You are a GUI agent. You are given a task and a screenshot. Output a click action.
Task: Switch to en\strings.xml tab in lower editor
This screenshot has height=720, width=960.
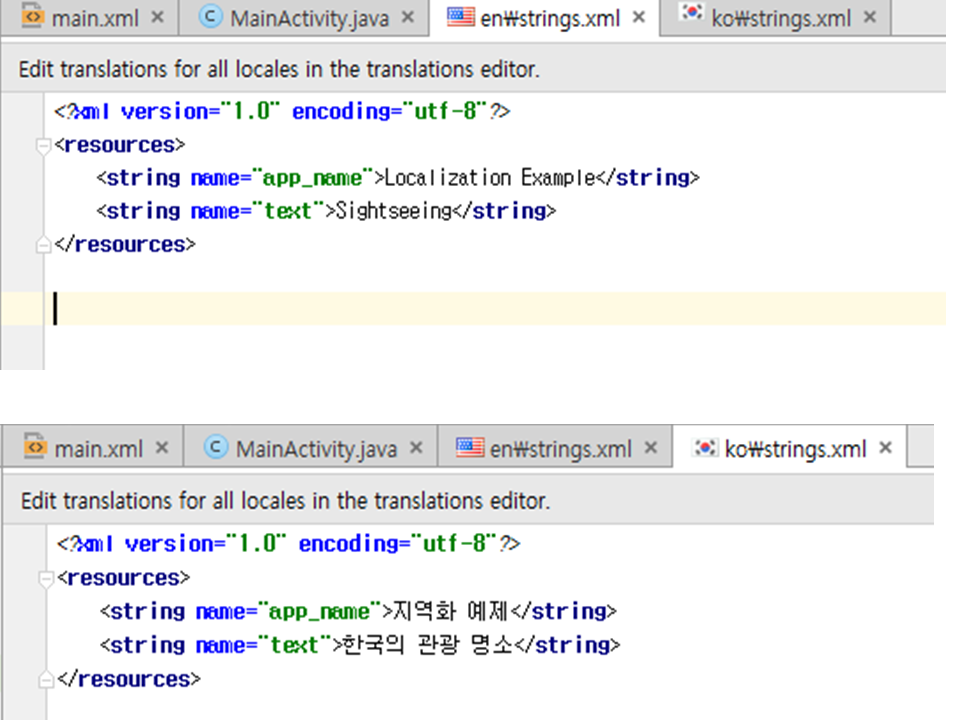coord(560,449)
